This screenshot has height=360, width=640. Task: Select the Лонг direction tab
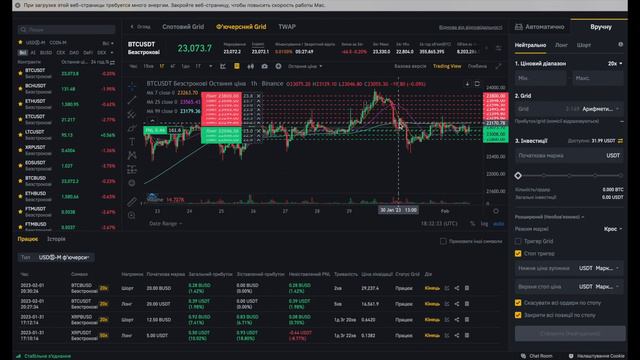(x=561, y=45)
